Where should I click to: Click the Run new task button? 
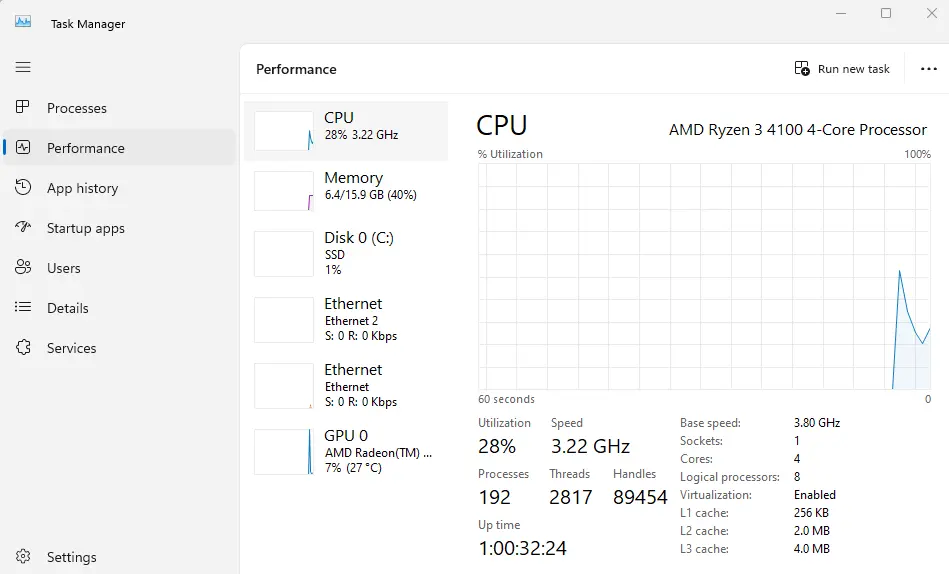coord(842,69)
